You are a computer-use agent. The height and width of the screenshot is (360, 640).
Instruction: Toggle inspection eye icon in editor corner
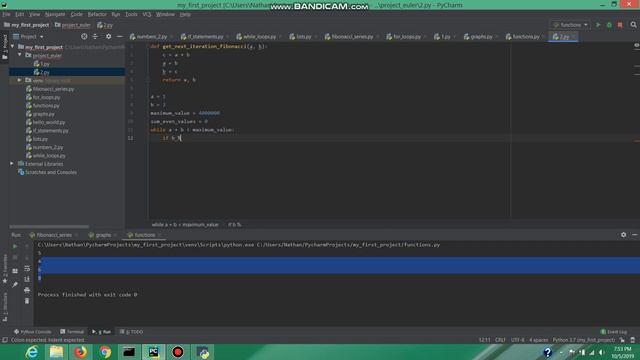(636, 45)
